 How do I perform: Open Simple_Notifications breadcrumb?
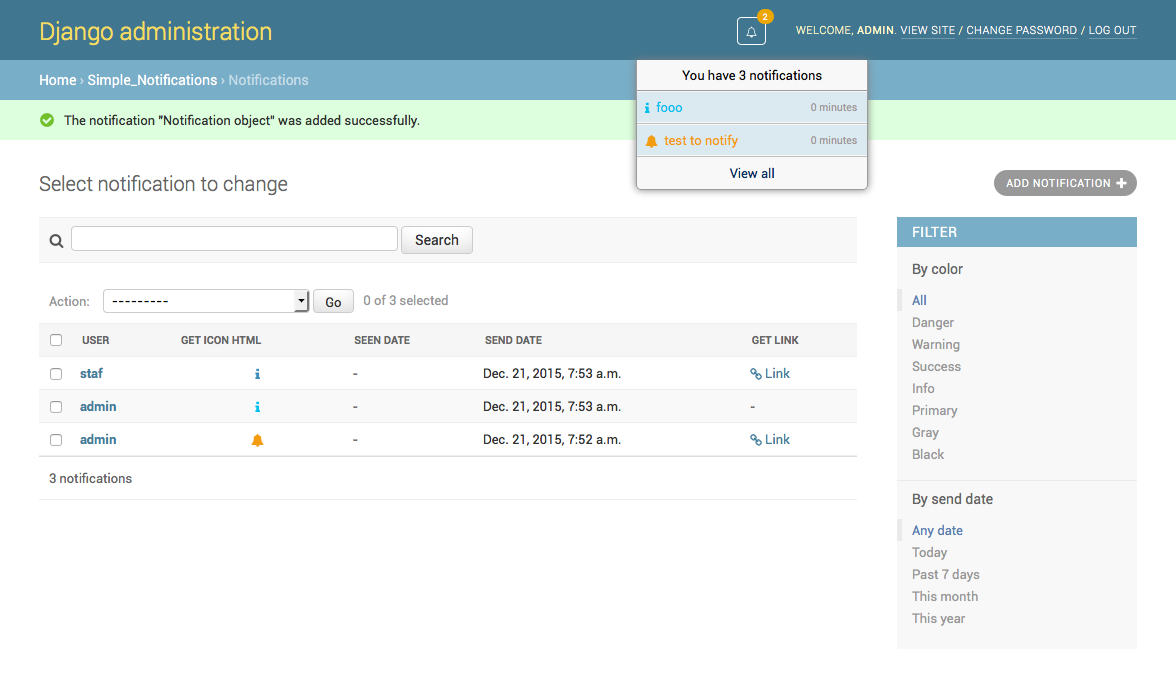pos(152,80)
